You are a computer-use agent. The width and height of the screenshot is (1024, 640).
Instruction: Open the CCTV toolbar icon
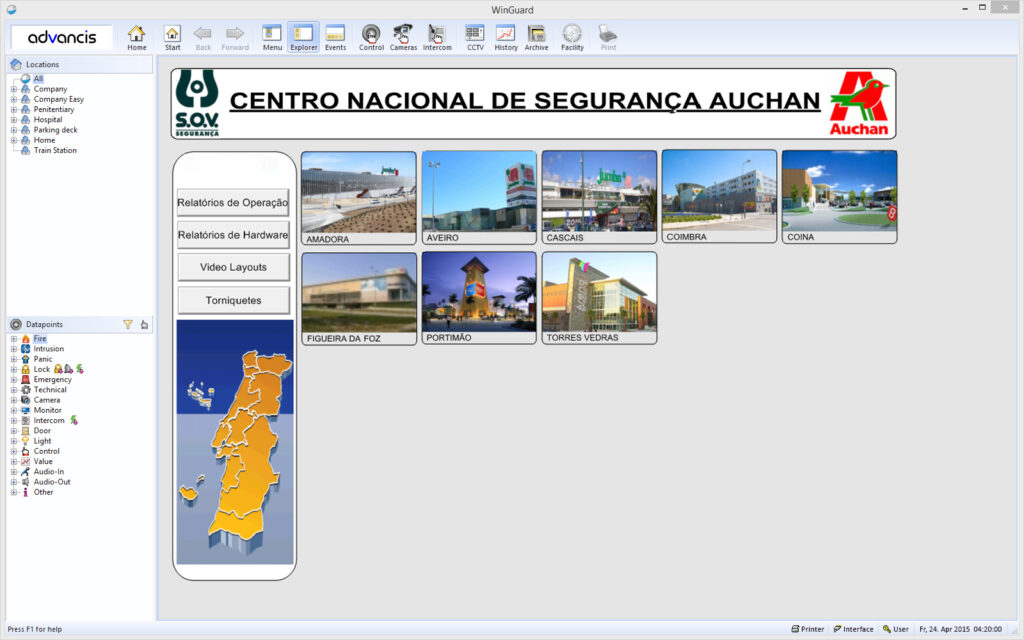pos(475,37)
